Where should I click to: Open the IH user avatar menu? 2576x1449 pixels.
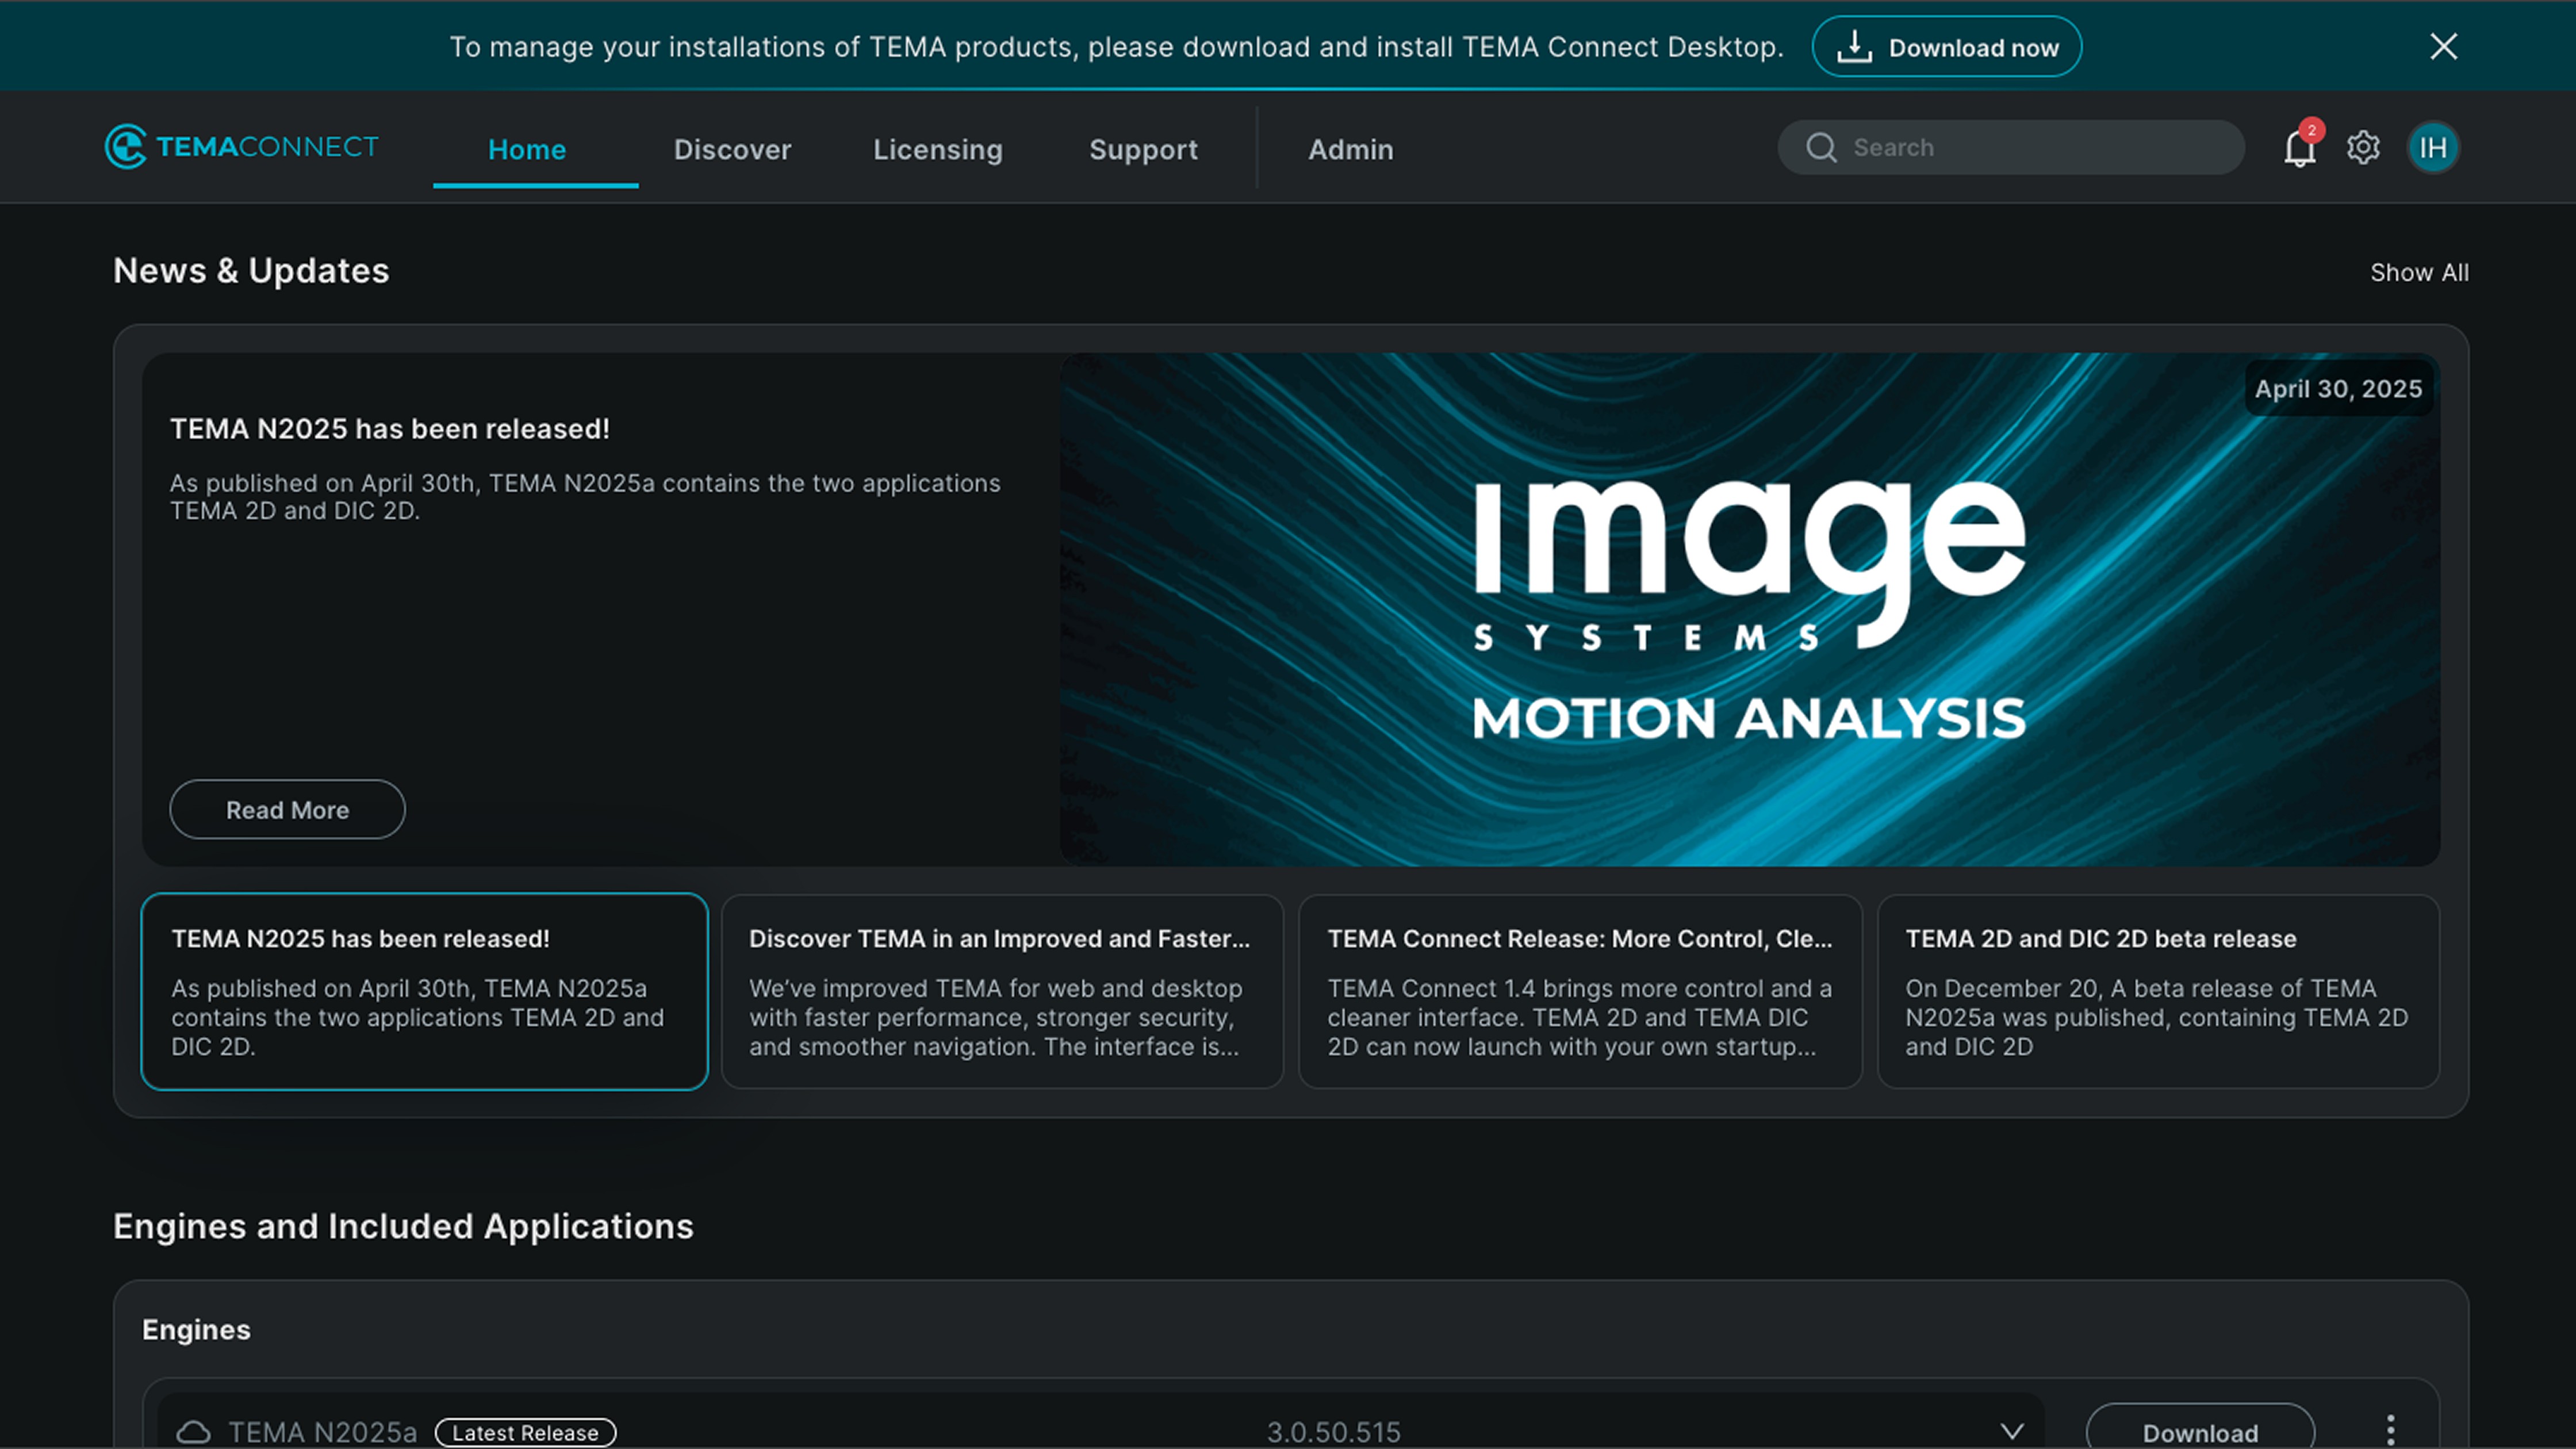coord(2432,148)
